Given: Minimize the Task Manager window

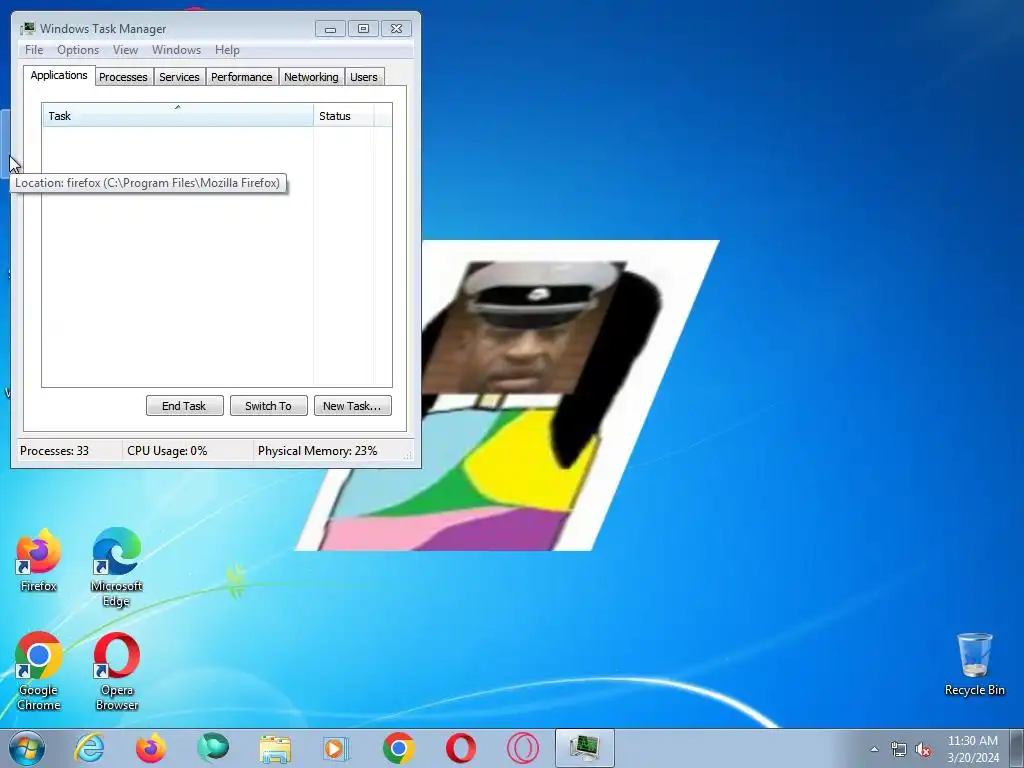Looking at the screenshot, I should (x=330, y=29).
